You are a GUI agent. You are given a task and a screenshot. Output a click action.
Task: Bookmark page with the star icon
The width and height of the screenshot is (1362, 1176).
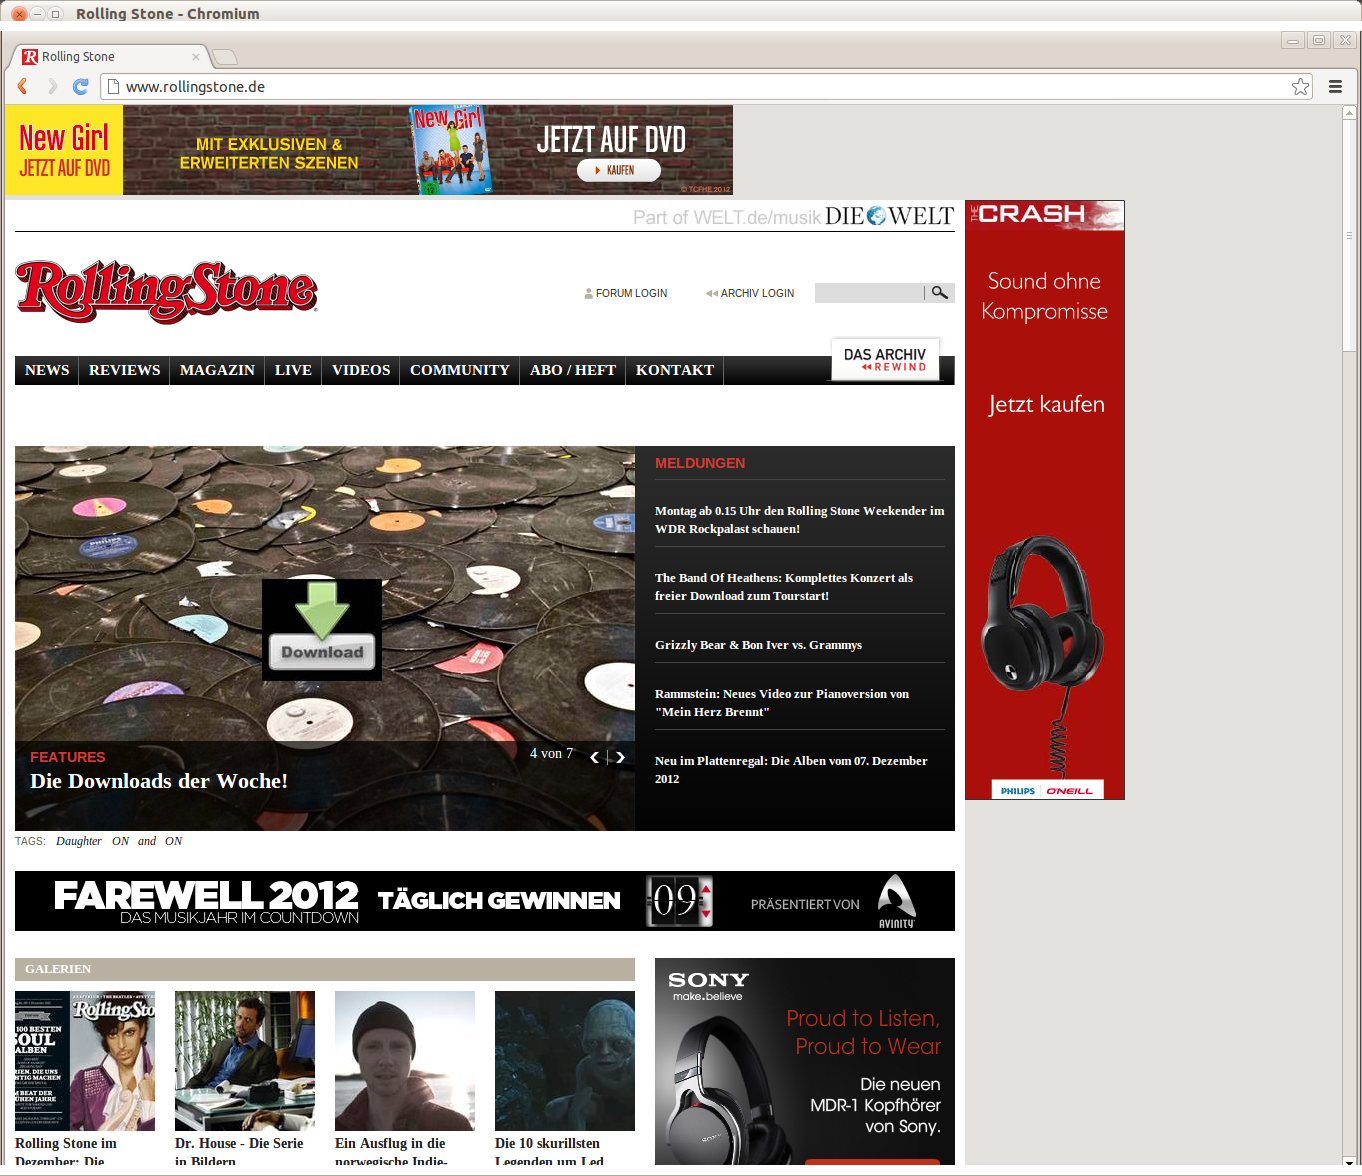1300,87
